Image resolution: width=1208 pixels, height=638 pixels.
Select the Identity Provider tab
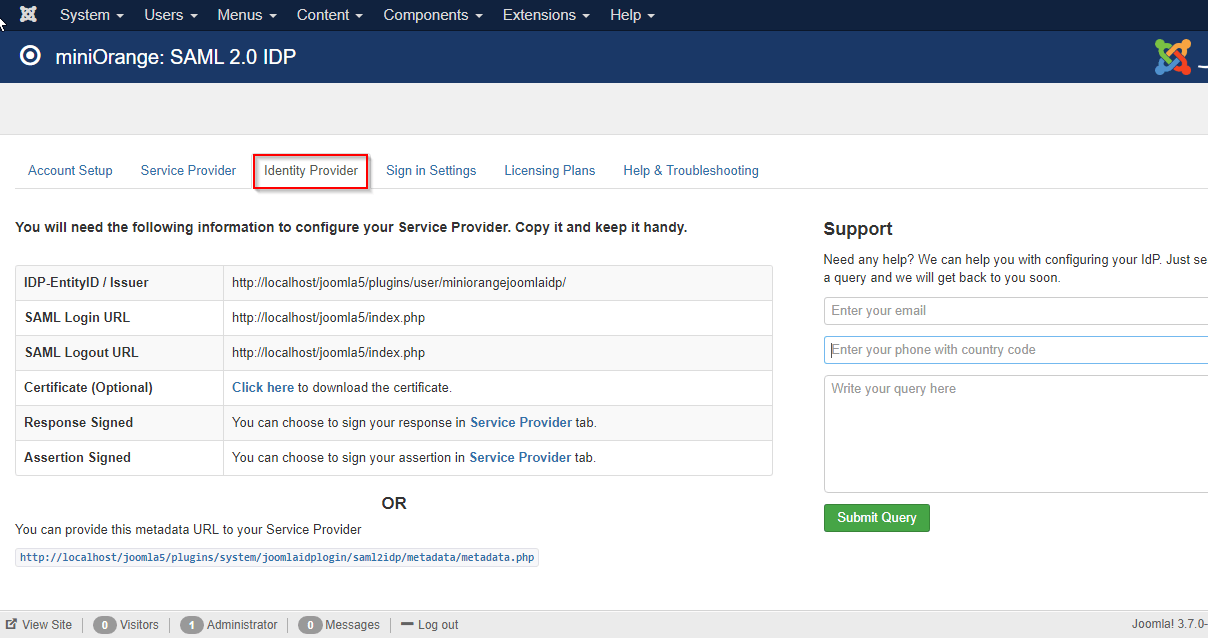(311, 171)
